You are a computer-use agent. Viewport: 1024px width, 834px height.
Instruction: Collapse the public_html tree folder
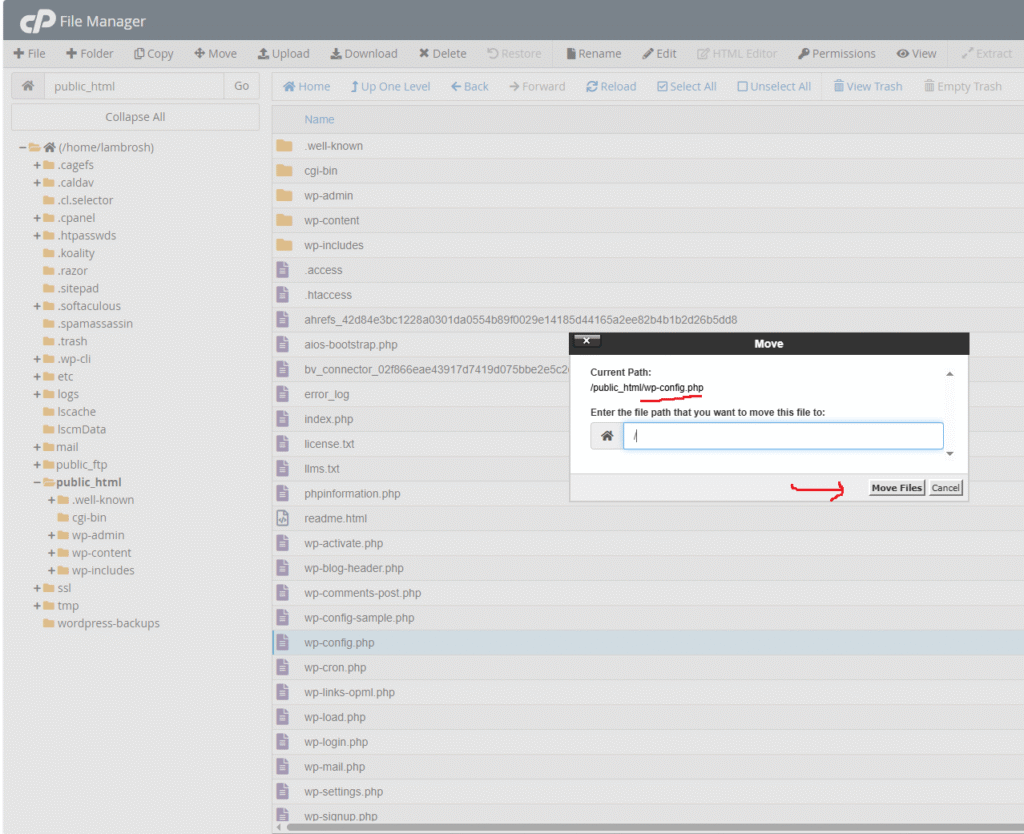[37, 482]
